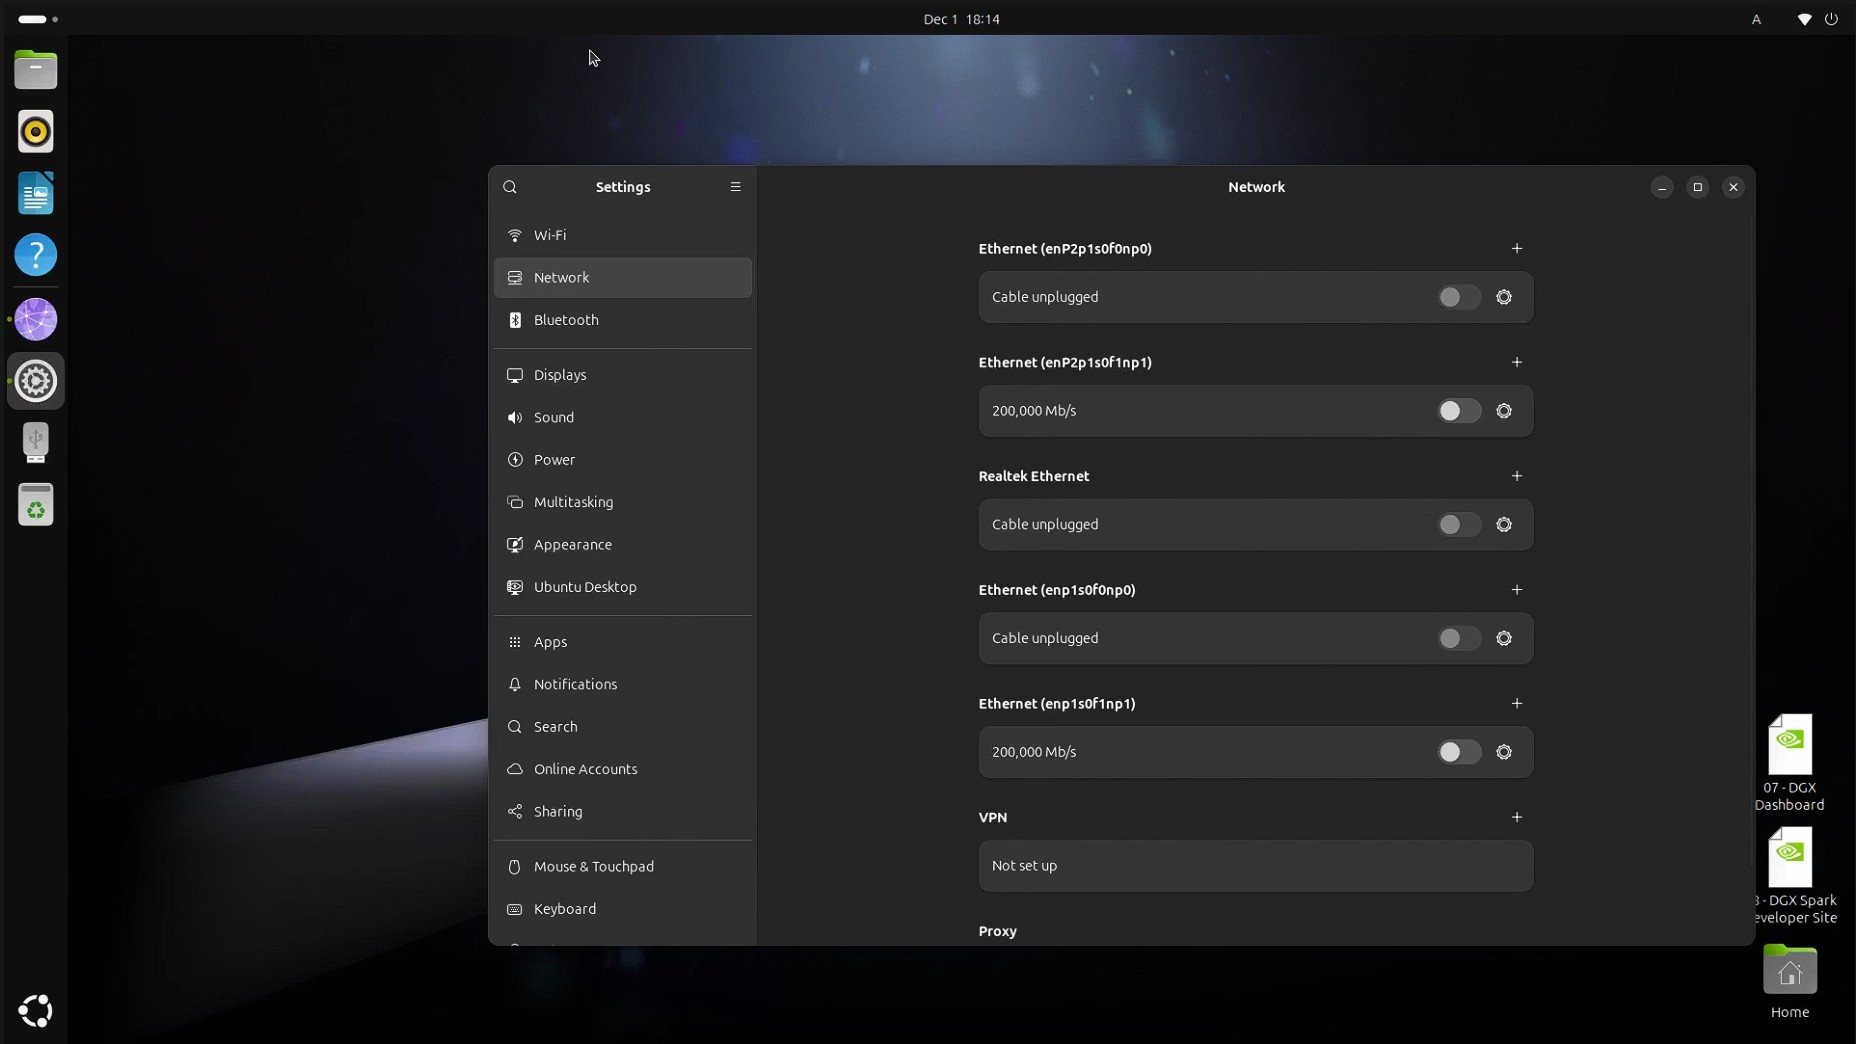
Task: Add a new VPN connection
Action: [1517, 817]
